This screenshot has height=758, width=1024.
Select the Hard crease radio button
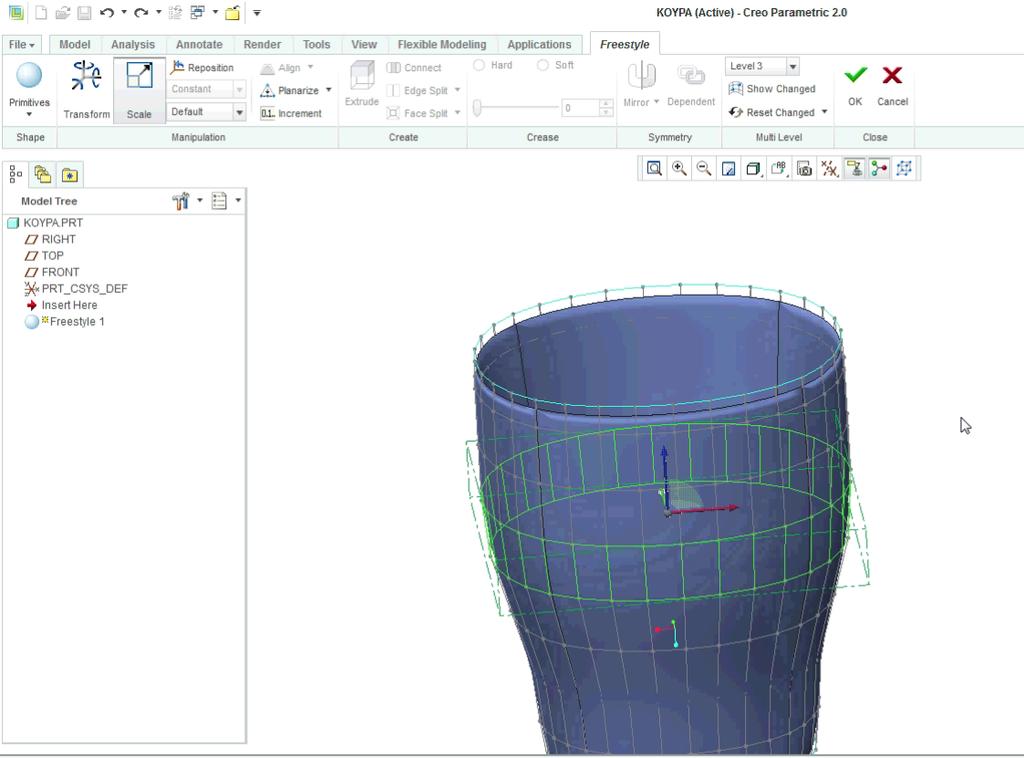pos(479,65)
